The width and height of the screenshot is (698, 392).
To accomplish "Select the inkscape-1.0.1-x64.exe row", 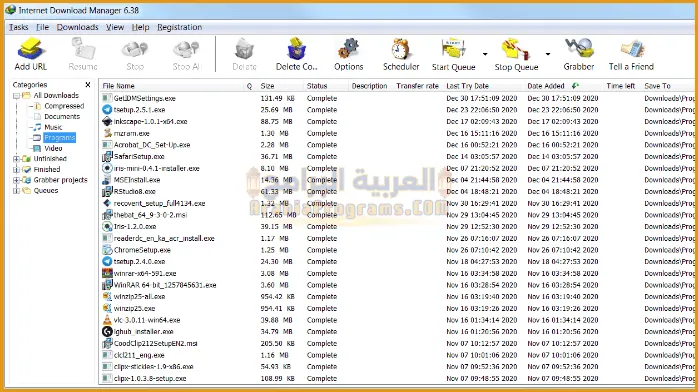I will coord(398,121).
